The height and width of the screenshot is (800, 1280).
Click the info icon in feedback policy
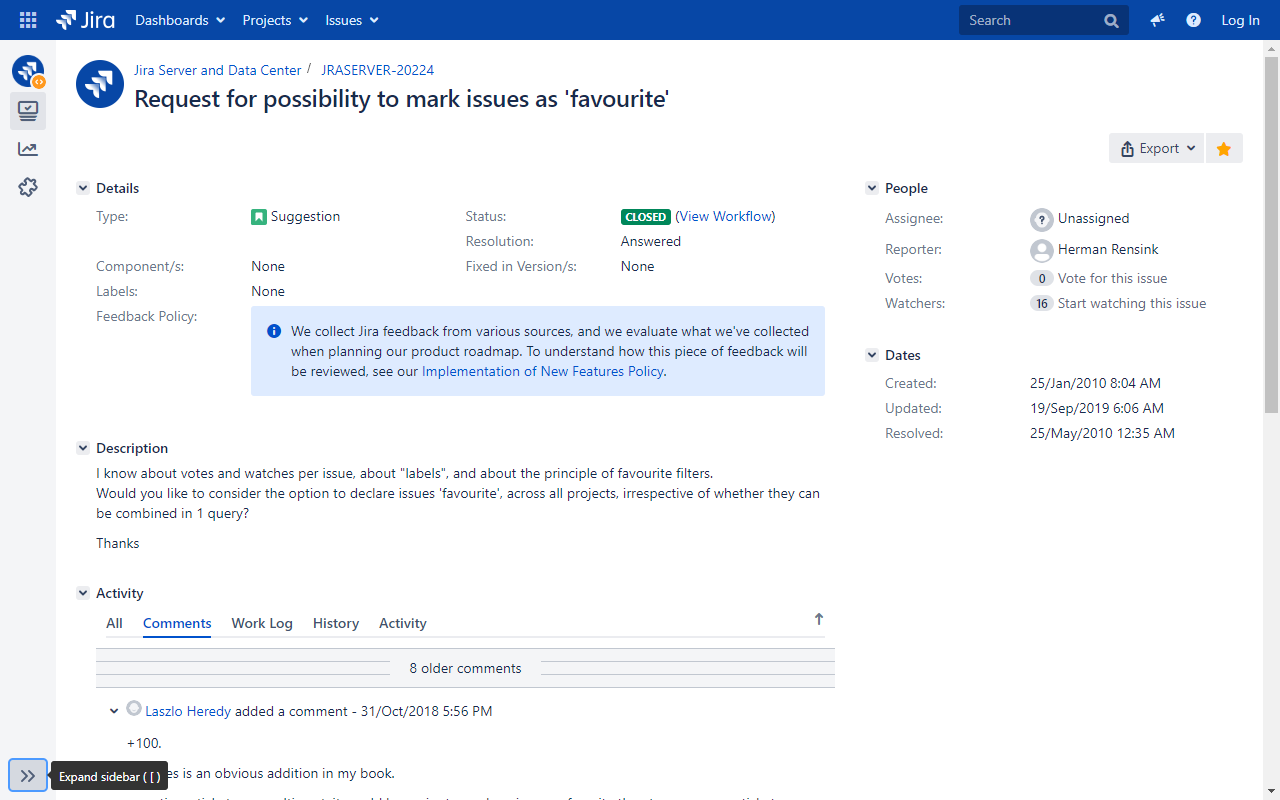(x=274, y=331)
